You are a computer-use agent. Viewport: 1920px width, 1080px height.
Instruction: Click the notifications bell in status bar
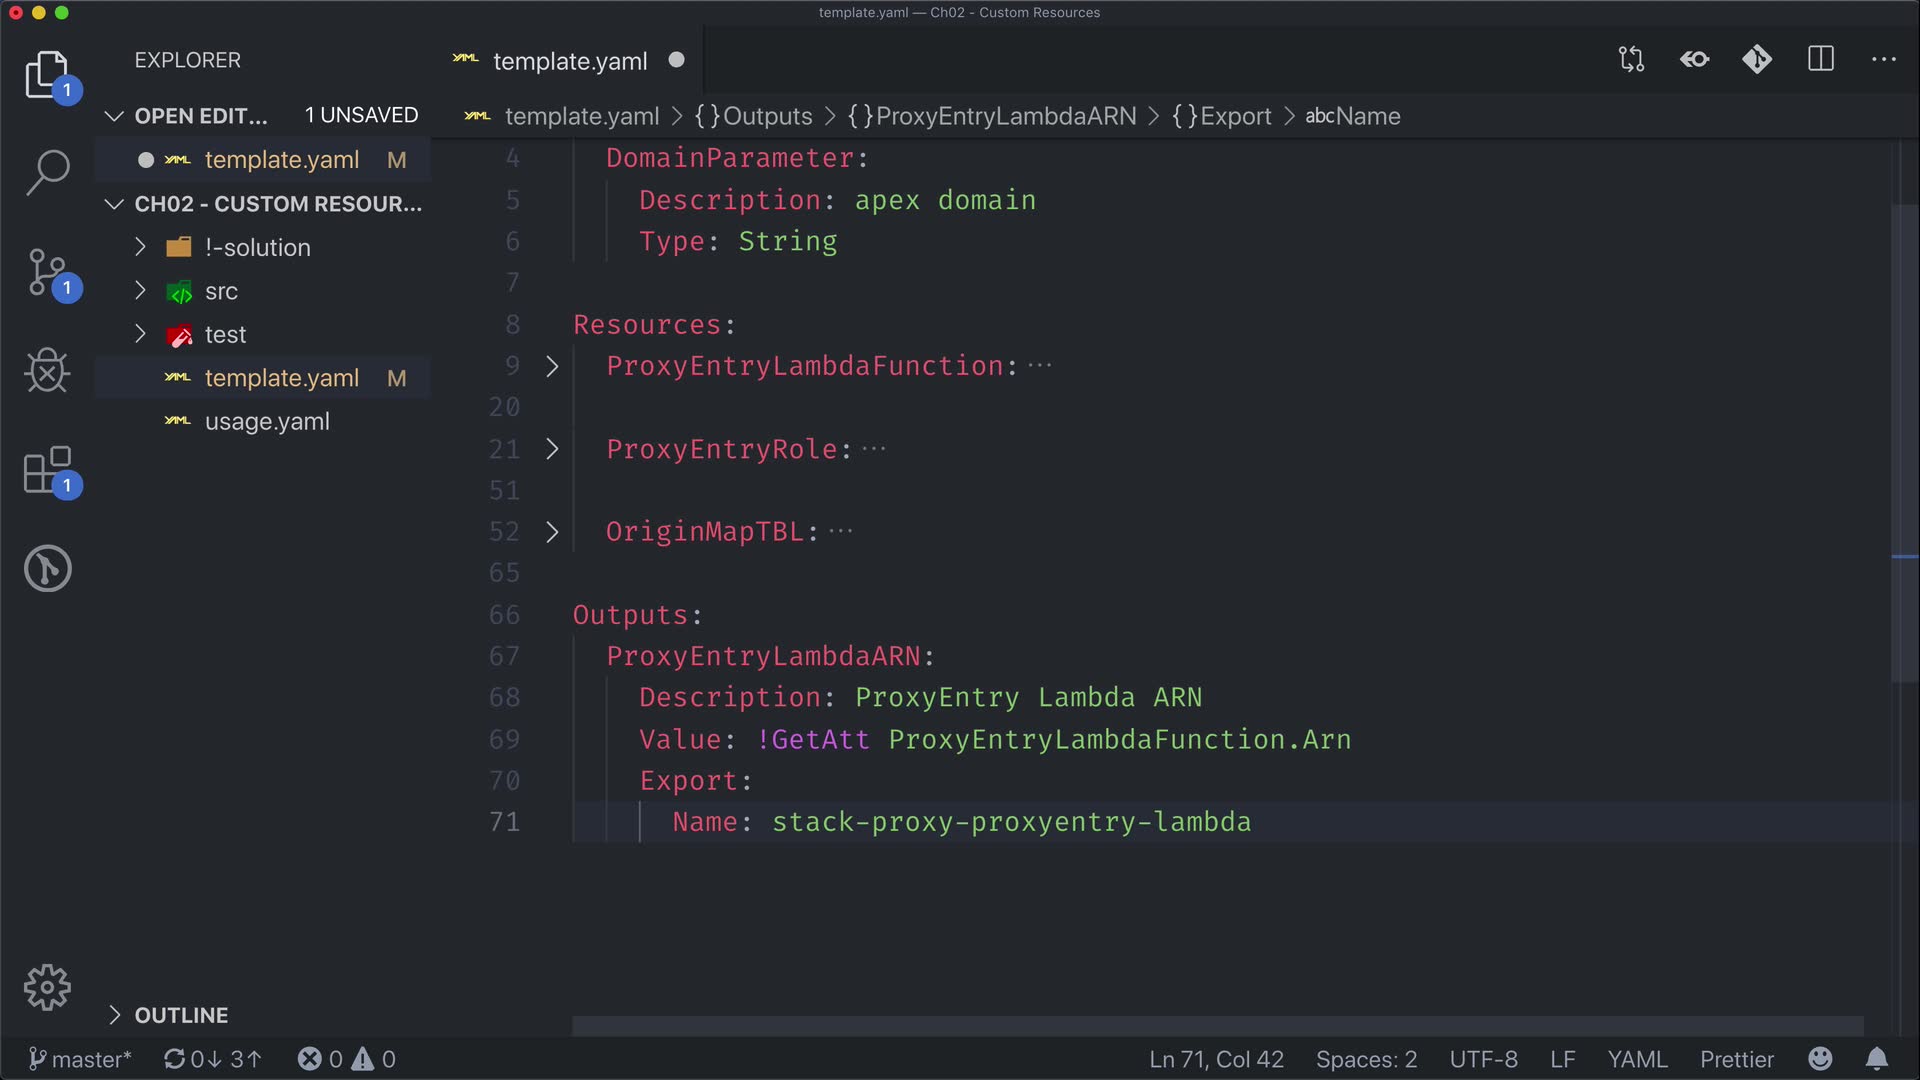pos(1877,1059)
